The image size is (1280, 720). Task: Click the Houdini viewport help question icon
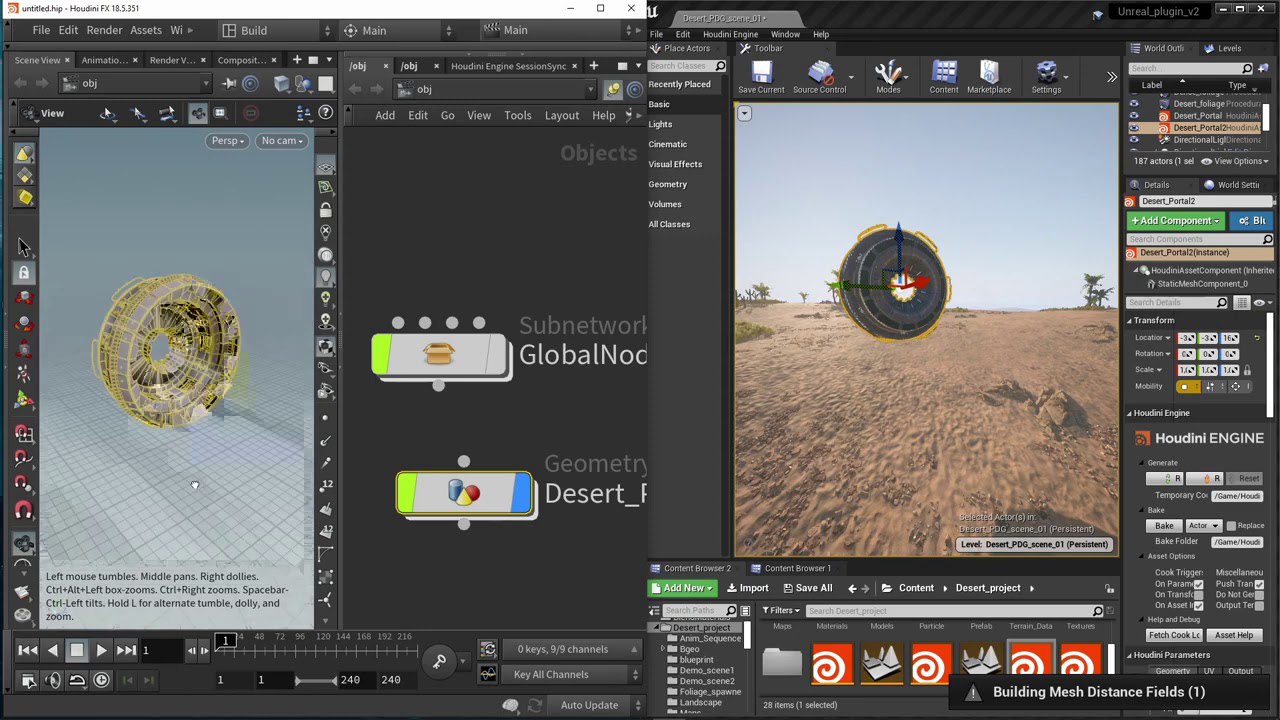coord(325,113)
